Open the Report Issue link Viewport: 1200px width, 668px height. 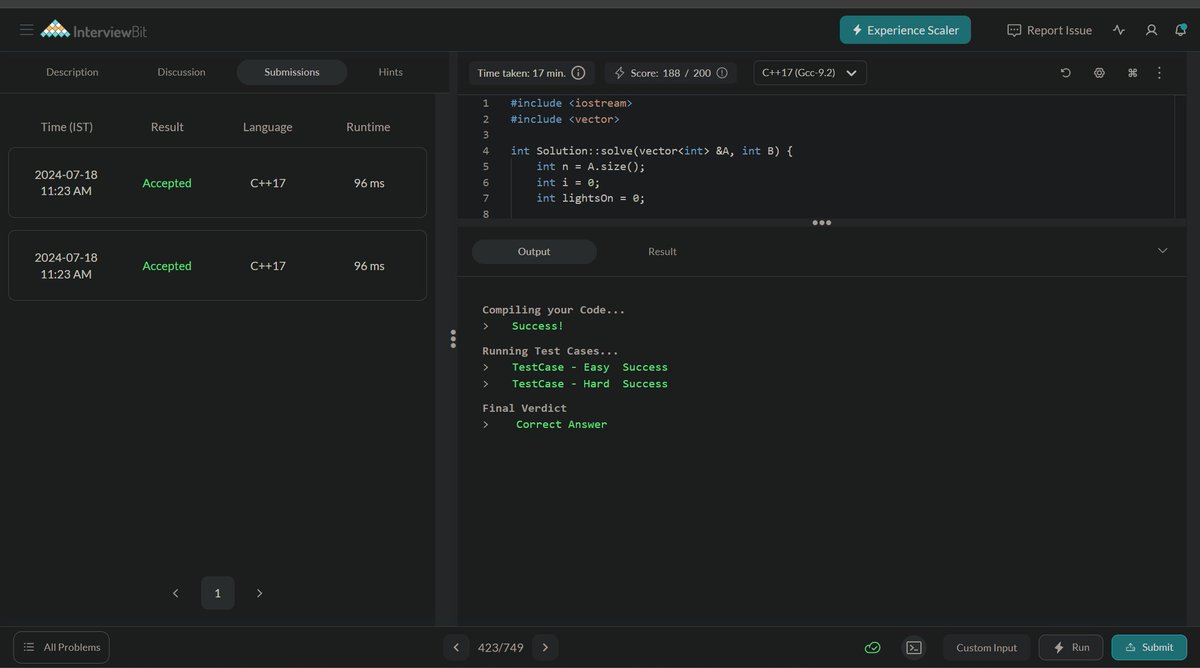pyautogui.click(x=1049, y=30)
